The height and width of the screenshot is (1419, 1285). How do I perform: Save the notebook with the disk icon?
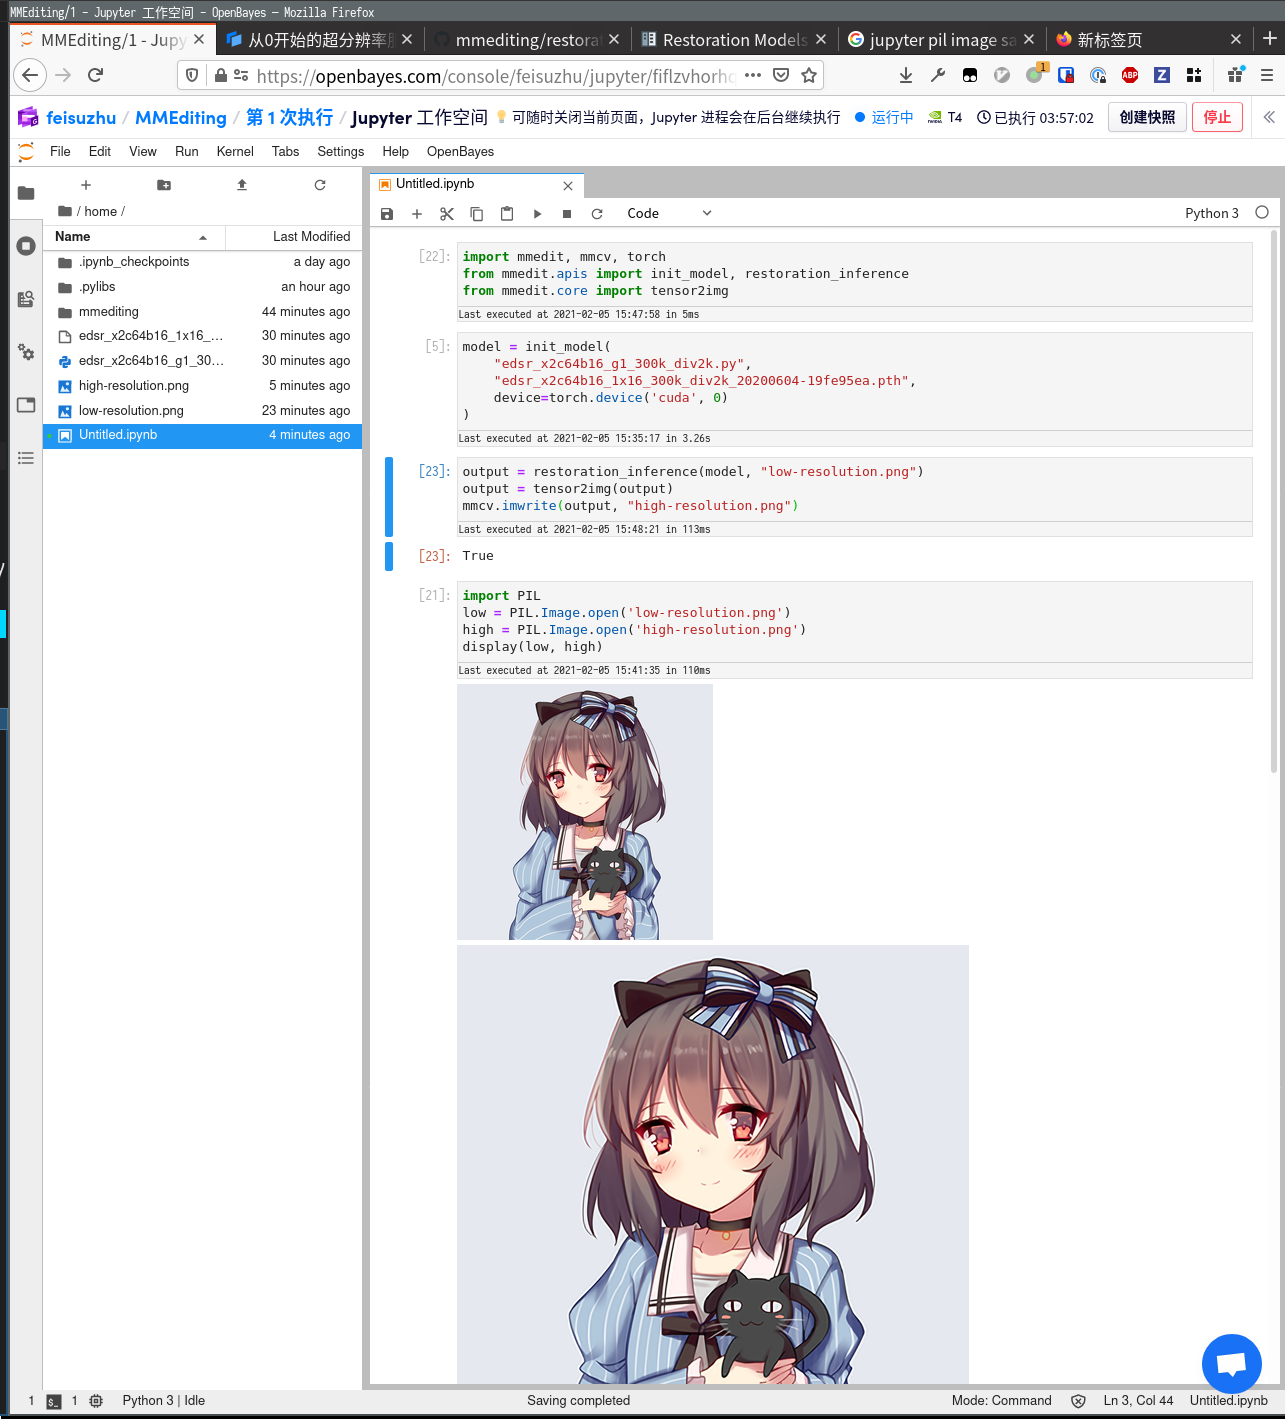tap(387, 214)
